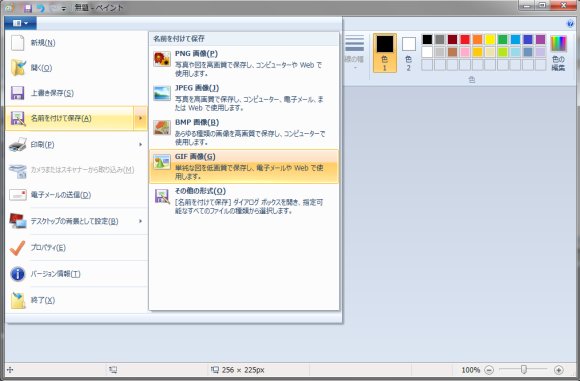Screen dimensions: 580x381
Task: Pick the red color swatch in palette
Action: click(x=465, y=39)
